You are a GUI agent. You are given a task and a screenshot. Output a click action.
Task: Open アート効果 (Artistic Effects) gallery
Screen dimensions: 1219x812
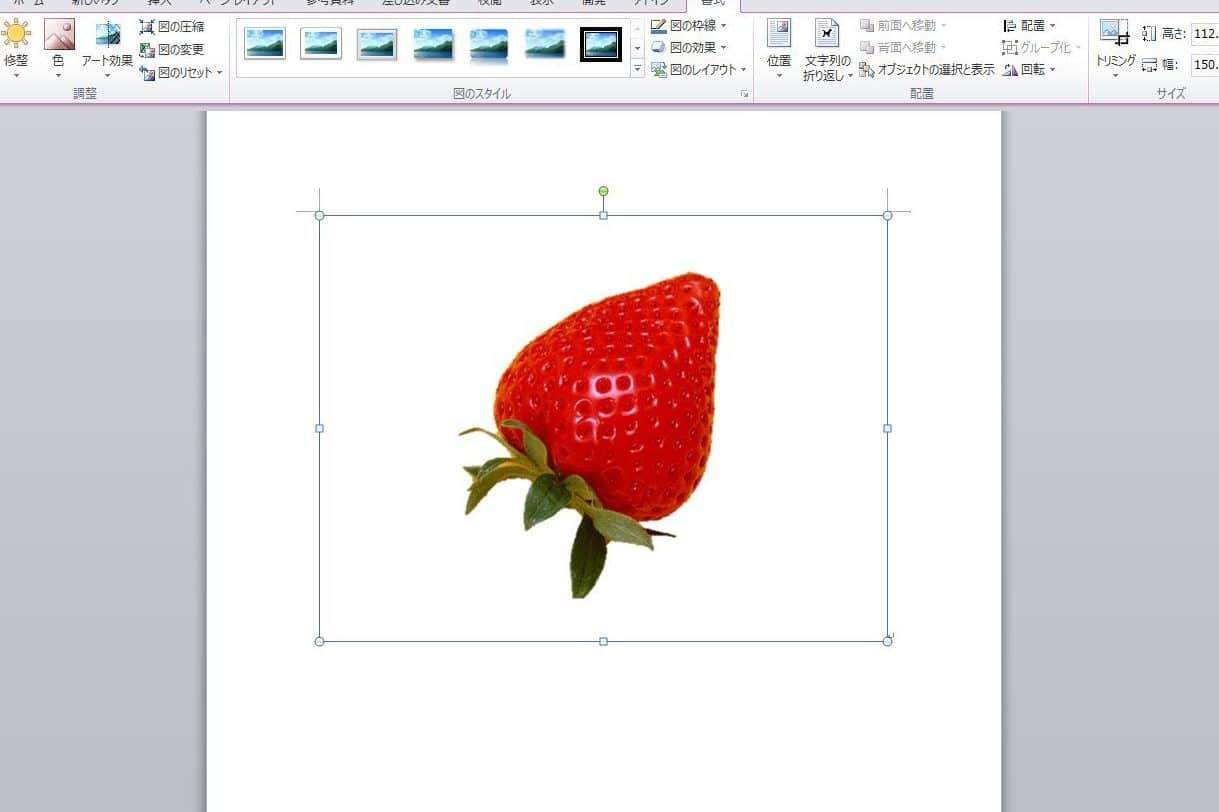click(107, 42)
